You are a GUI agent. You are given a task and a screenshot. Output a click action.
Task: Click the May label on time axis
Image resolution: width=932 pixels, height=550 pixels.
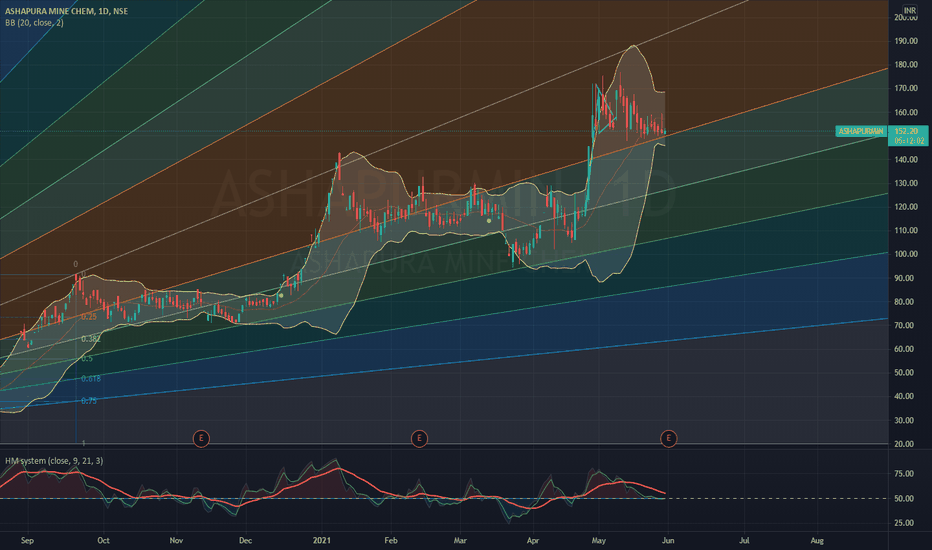click(x=599, y=540)
